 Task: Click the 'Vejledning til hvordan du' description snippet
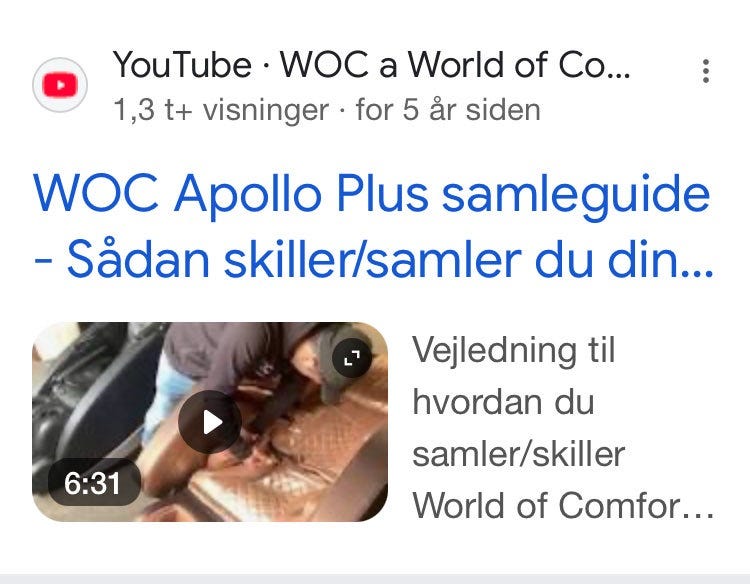[x=514, y=376]
